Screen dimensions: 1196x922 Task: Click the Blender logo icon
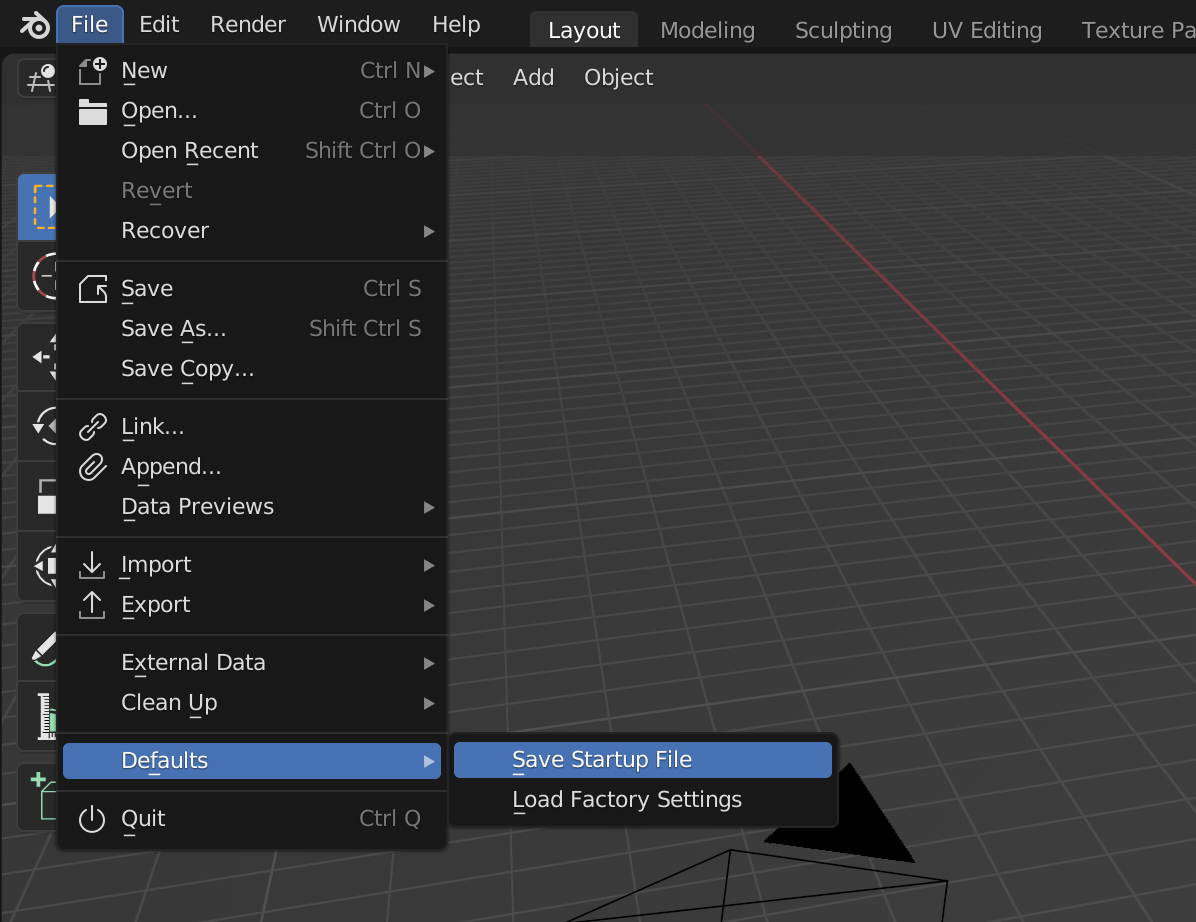click(x=34, y=25)
